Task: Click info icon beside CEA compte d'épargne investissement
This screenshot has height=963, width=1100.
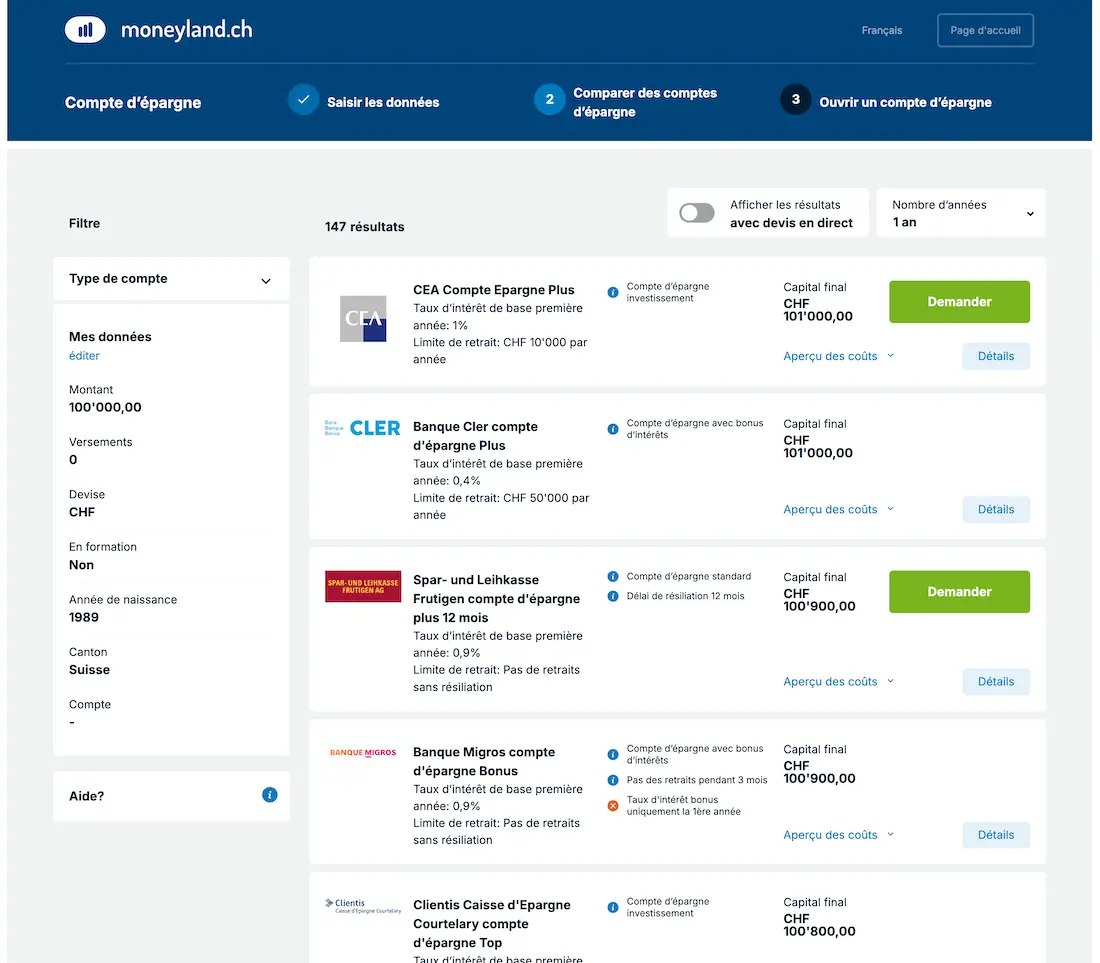Action: 613,292
